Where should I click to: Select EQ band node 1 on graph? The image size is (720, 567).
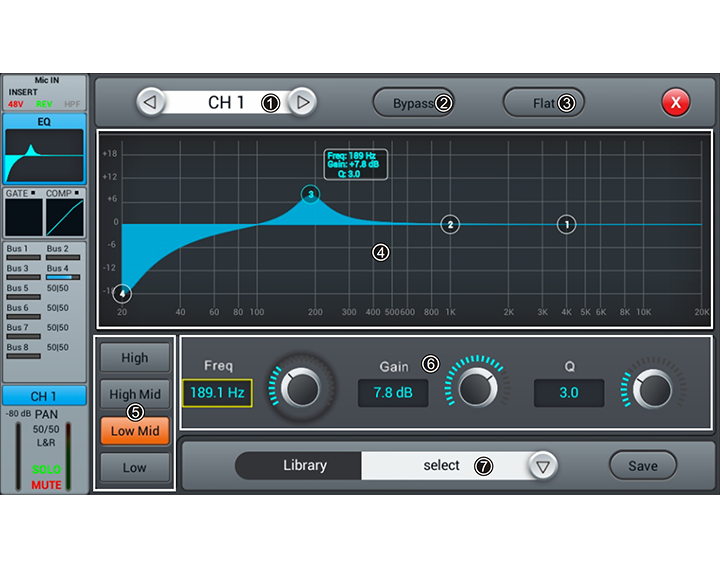click(567, 225)
